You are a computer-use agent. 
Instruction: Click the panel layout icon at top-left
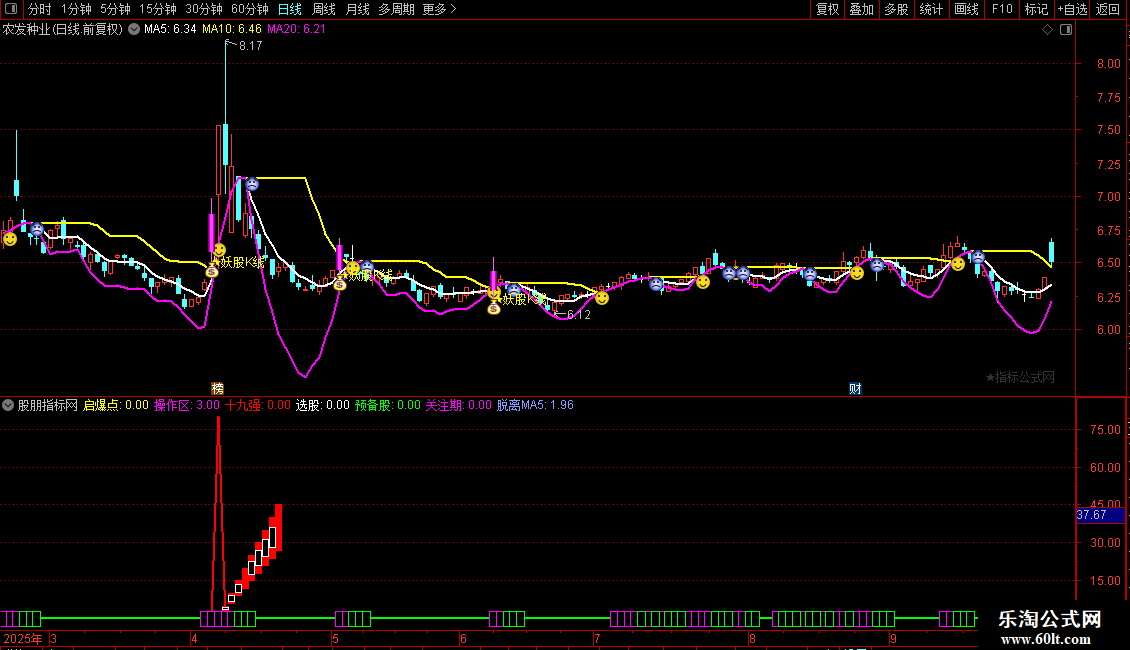pyautogui.click(x=11, y=9)
